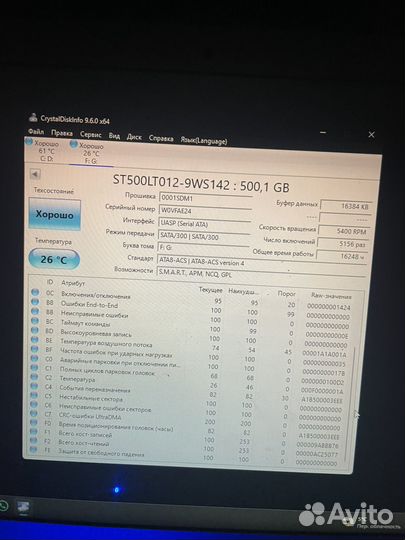405x540 pixels.
Task: Click status orb for Время позиционирования головок
Action: (x=33, y=422)
